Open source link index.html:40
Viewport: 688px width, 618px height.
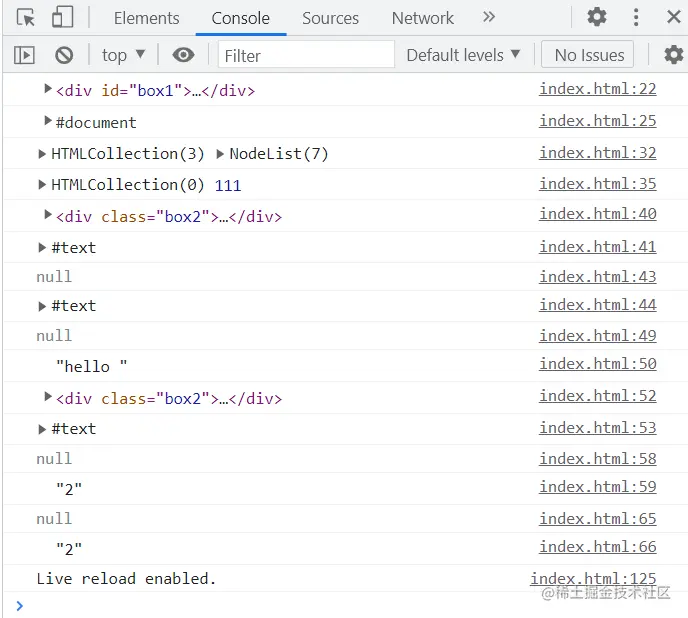click(x=598, y=214)
